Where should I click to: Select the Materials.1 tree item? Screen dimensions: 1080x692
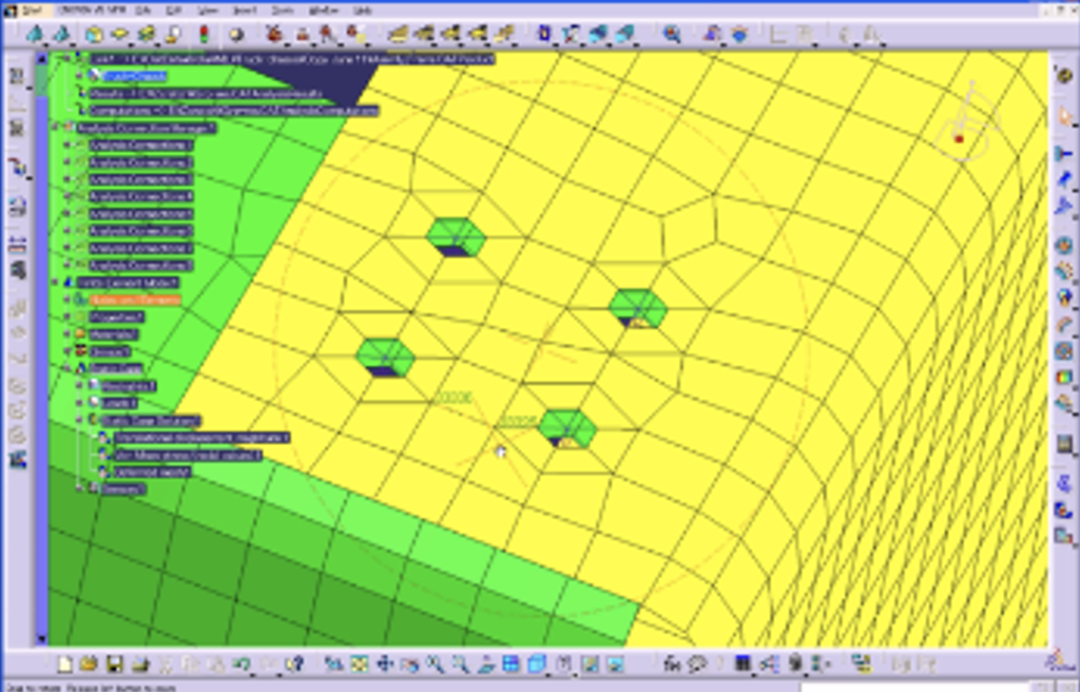coord(112,334)
